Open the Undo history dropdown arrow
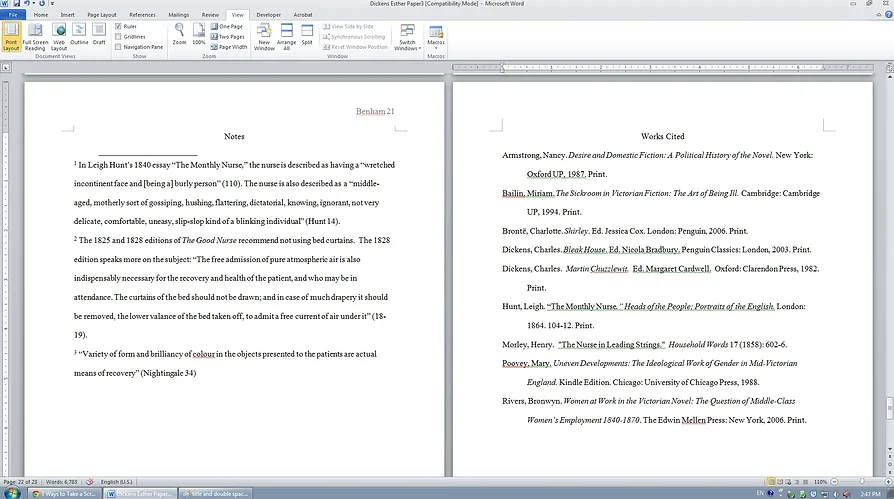The image size is (894, 499). click(33, 3)
